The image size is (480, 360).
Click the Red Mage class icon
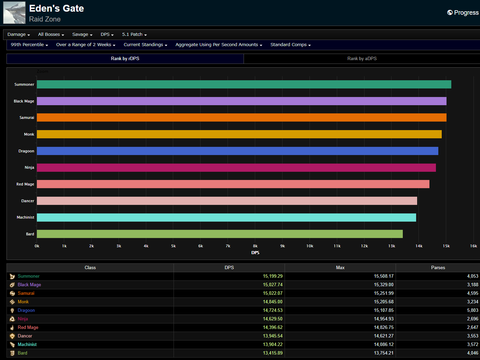[12, 328]
